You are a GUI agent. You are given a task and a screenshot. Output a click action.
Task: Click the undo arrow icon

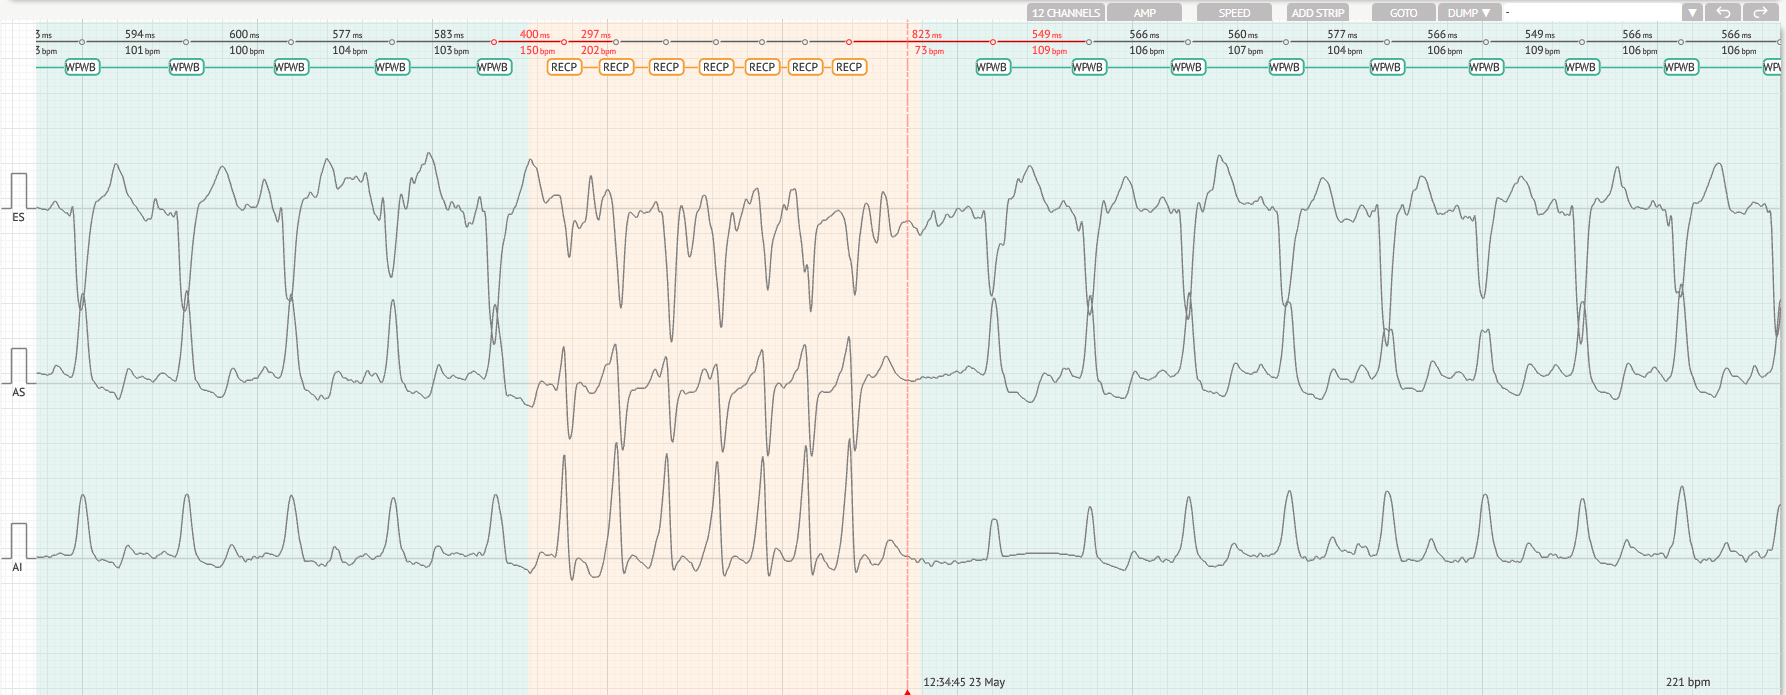(x=1723, y=13)
